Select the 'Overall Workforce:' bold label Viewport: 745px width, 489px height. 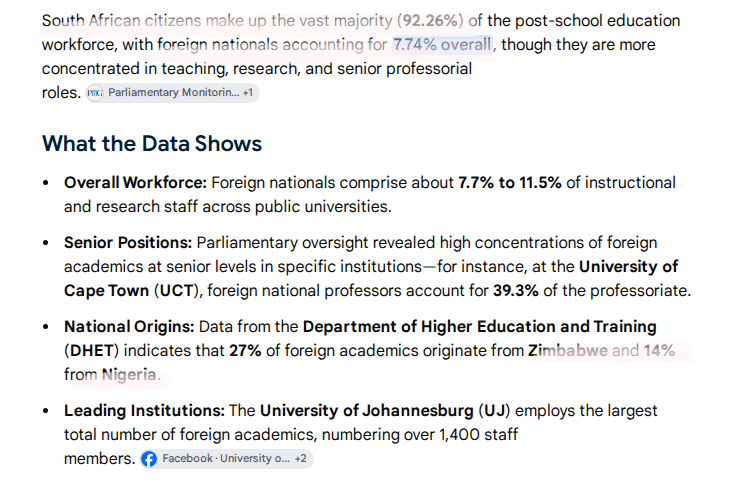[135, 183]
